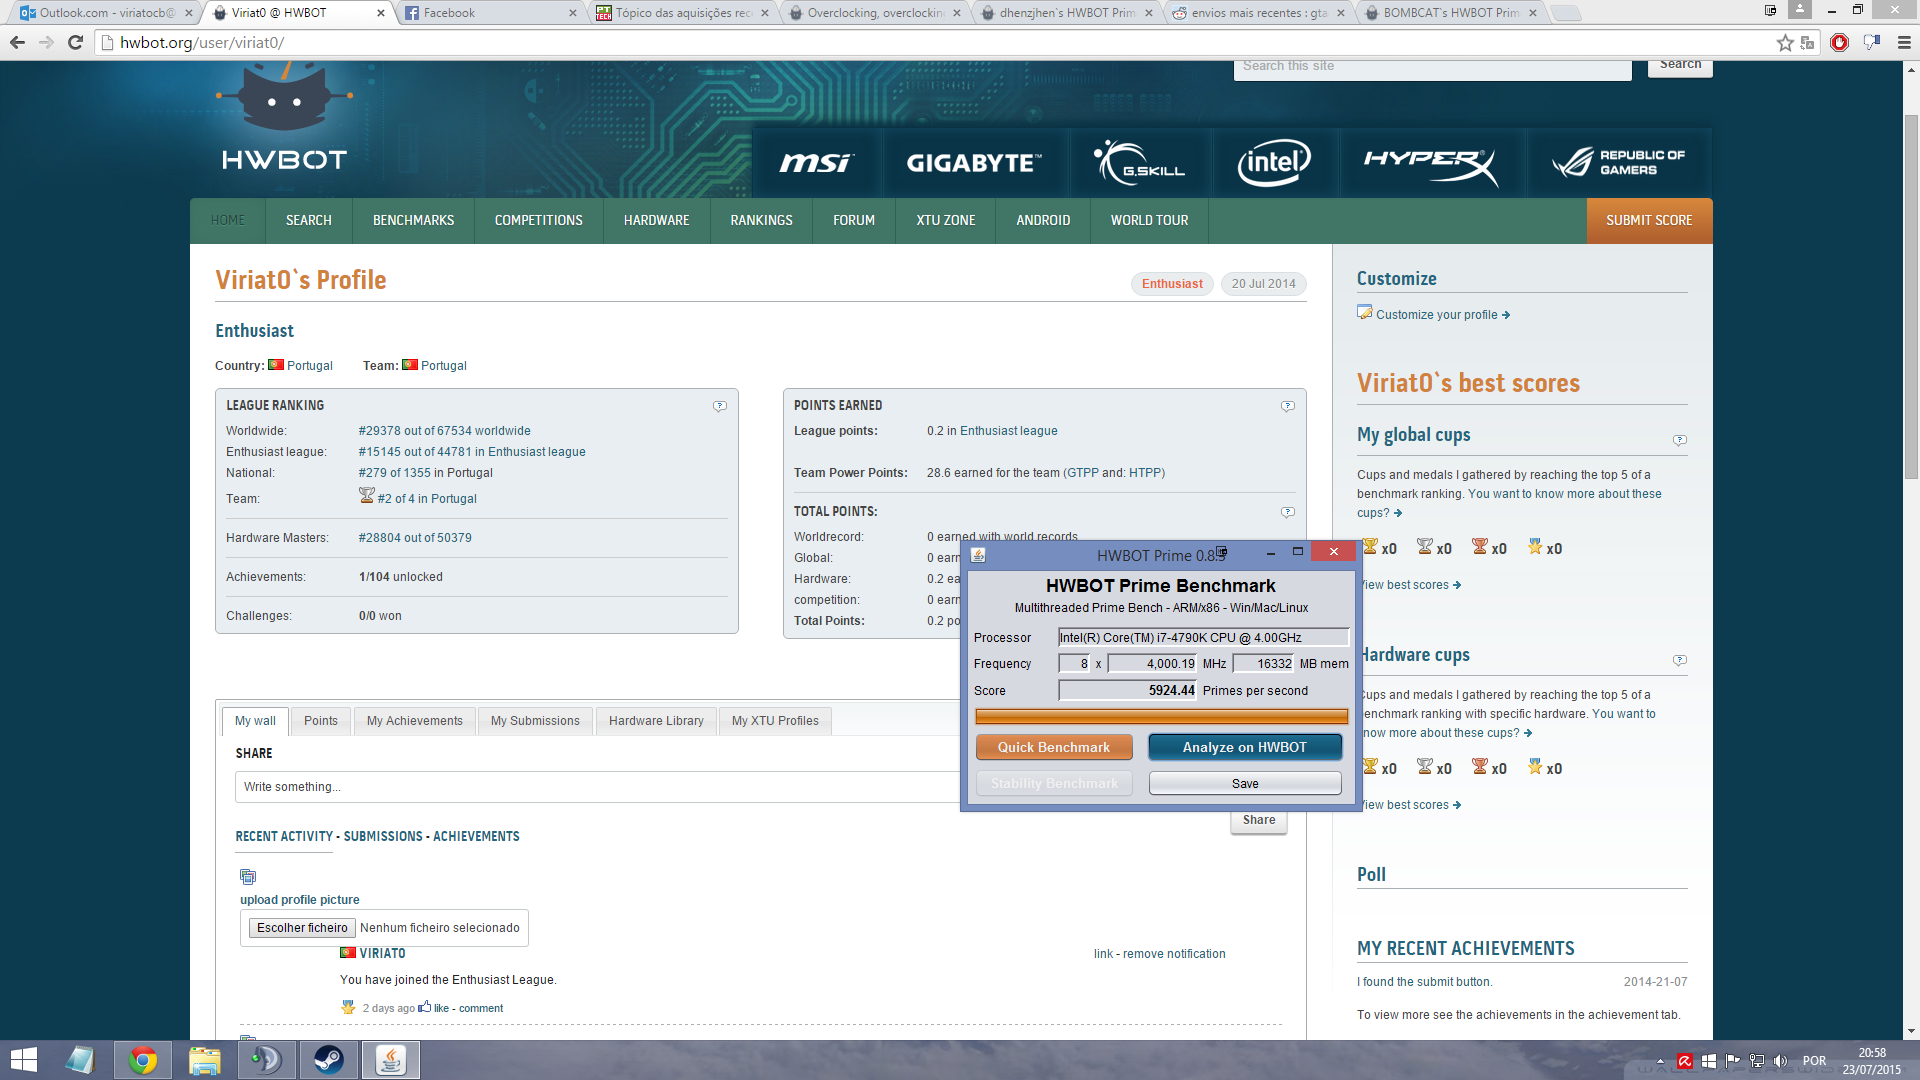Click the SUBMIT SCORE button
1920x1080 pixels.
(1649, 220)
